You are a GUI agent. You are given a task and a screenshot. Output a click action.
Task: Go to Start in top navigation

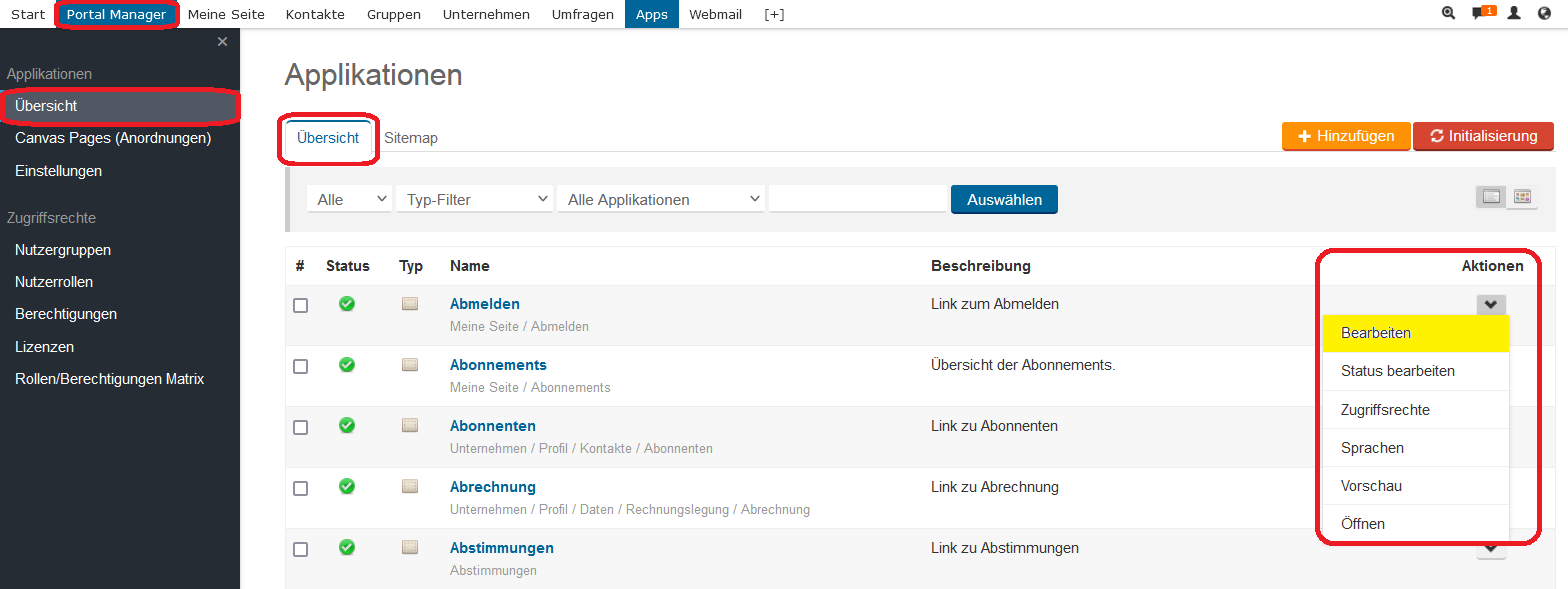click(28, 14)
